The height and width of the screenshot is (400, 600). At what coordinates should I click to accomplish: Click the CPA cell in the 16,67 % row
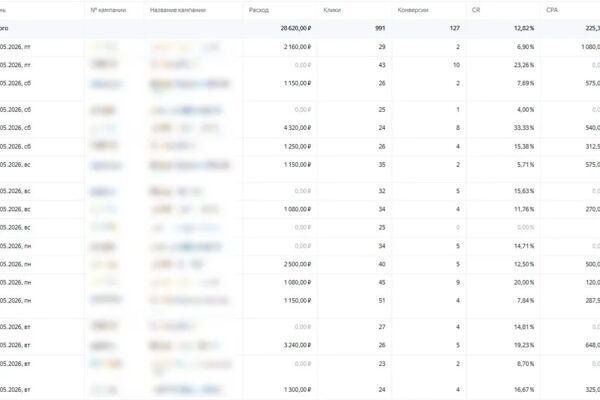[592, 389]
